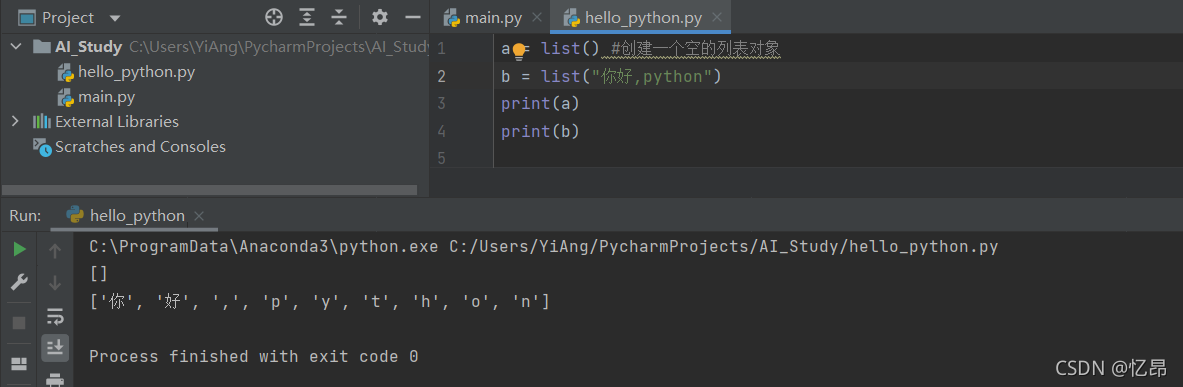Click the restore layout icon in Run panel
Image resolution: width=1183 pixels, height=387 pixels.
tap(19, 364)
